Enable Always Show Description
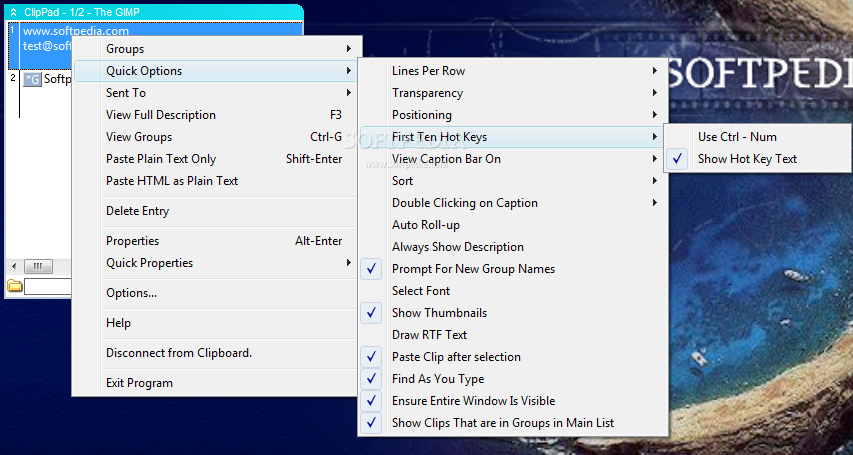The image size is (853, 455). [x=512, y=247]
